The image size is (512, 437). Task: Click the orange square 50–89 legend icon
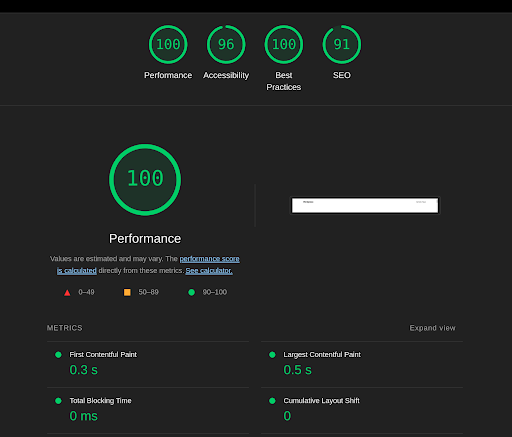click(127, 292)
